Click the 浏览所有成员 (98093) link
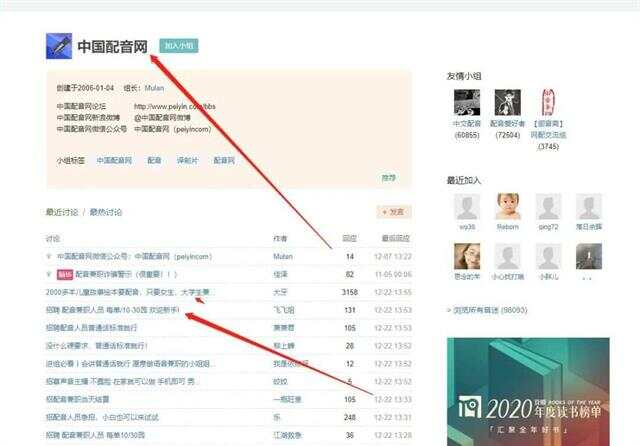The height and width of the screenshot is (446, 640). [487, 310]
